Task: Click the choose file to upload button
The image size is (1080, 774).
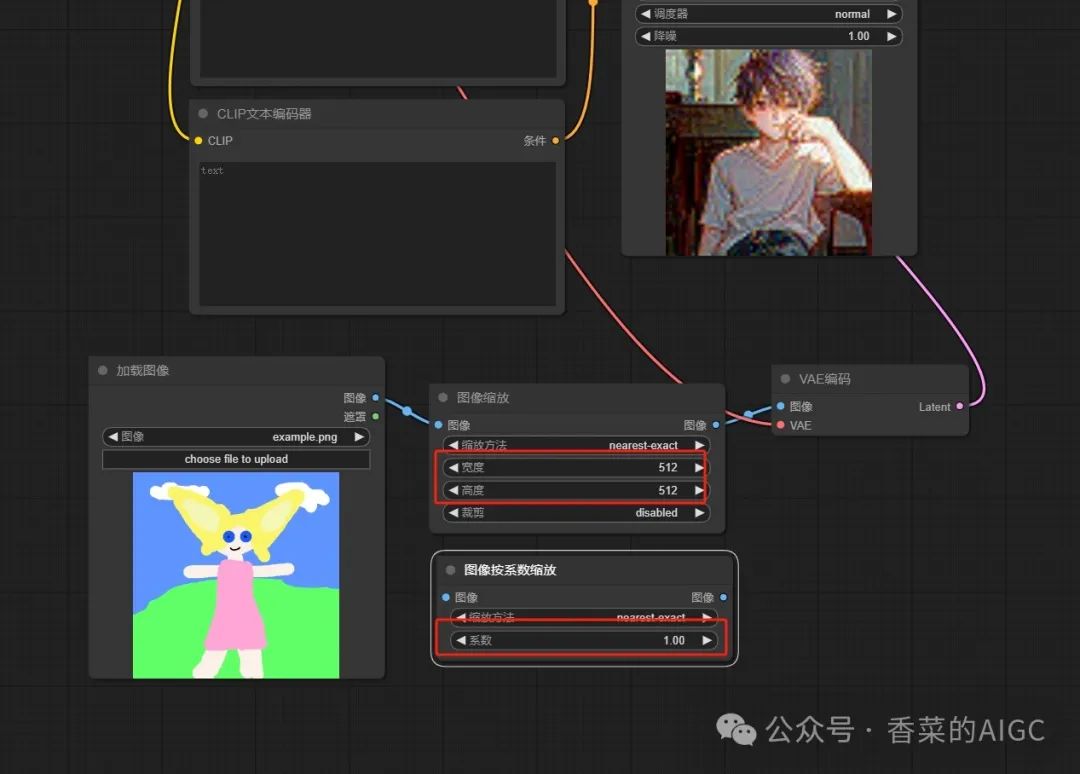Action: (x=236, y=459)
